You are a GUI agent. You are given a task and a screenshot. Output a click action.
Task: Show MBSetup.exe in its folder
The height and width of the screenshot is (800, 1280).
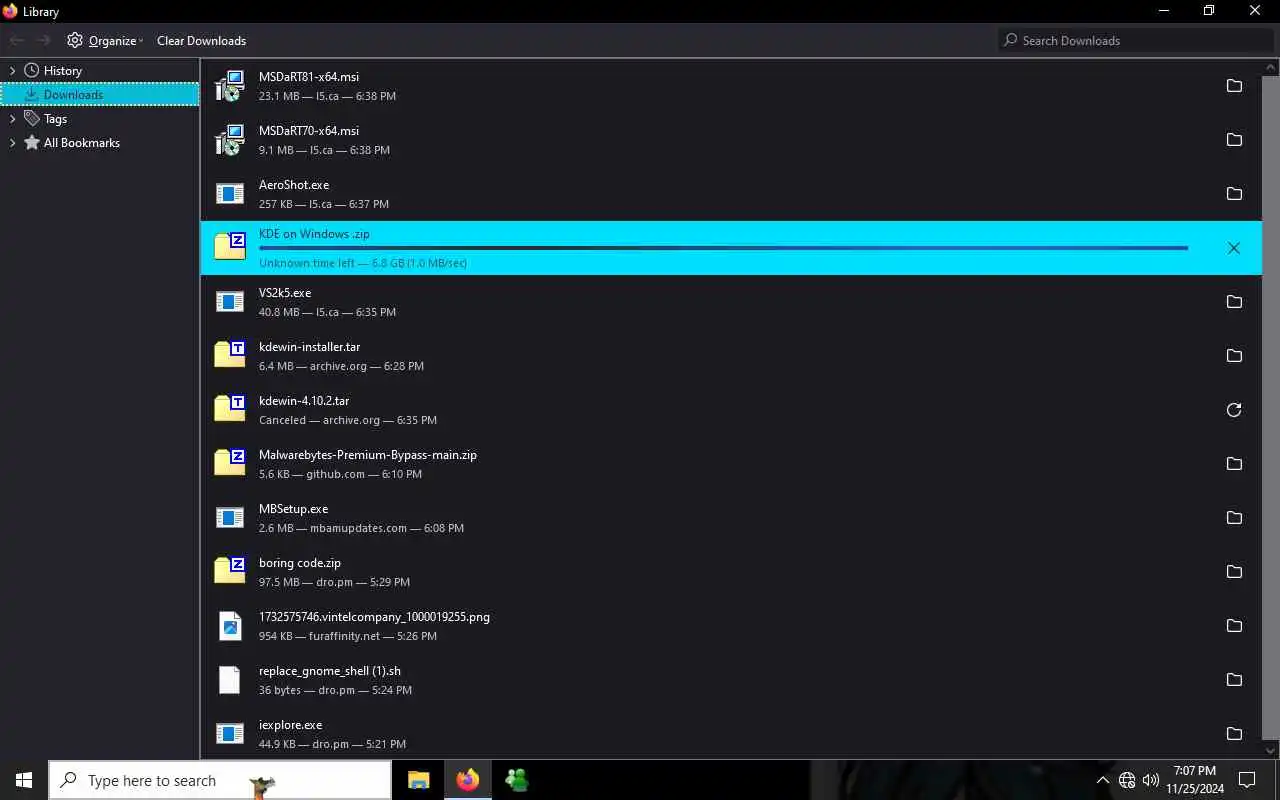click(1234, 518)
